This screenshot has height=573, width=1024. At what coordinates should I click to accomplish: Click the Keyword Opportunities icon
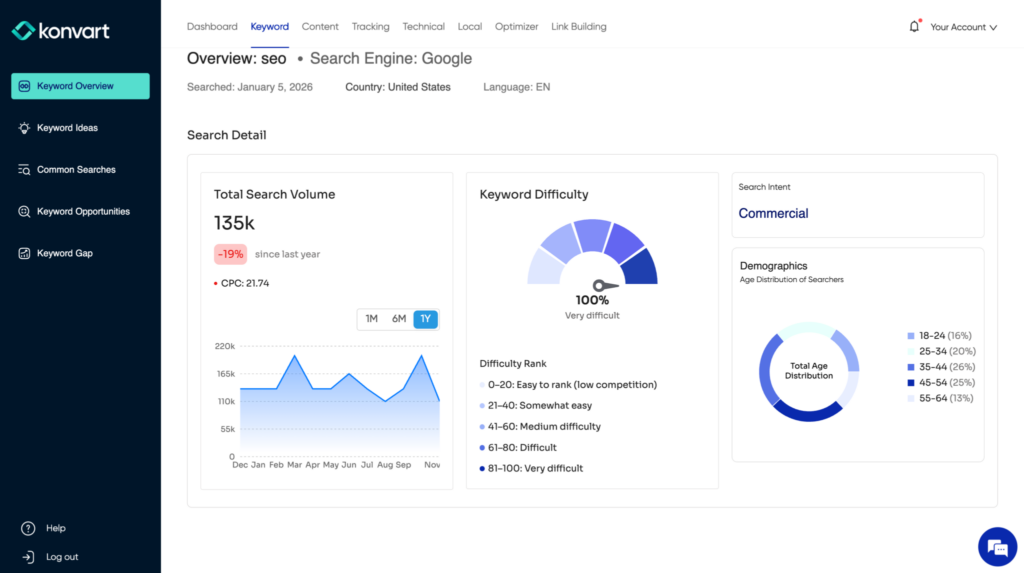[x=24, y=212]
